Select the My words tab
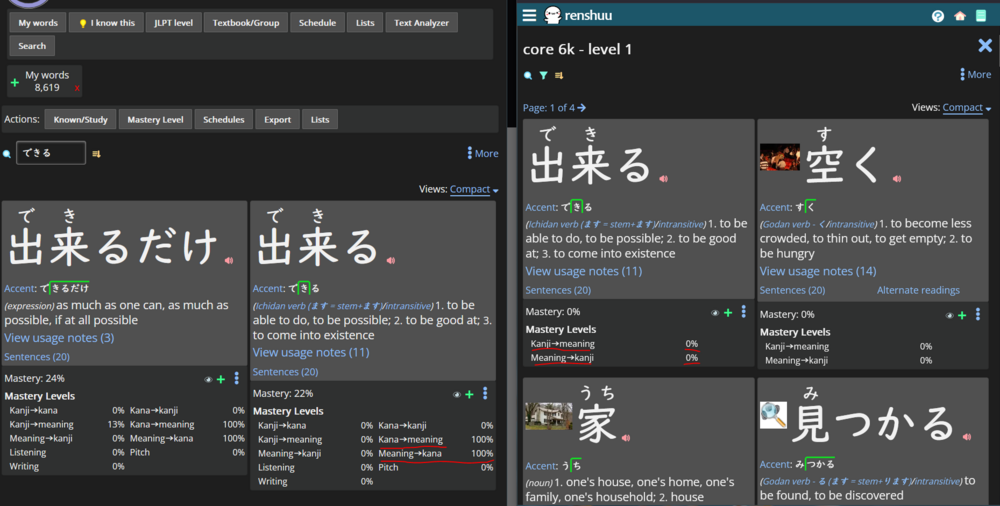This screenshot has height=506, width=1000. 38,22
